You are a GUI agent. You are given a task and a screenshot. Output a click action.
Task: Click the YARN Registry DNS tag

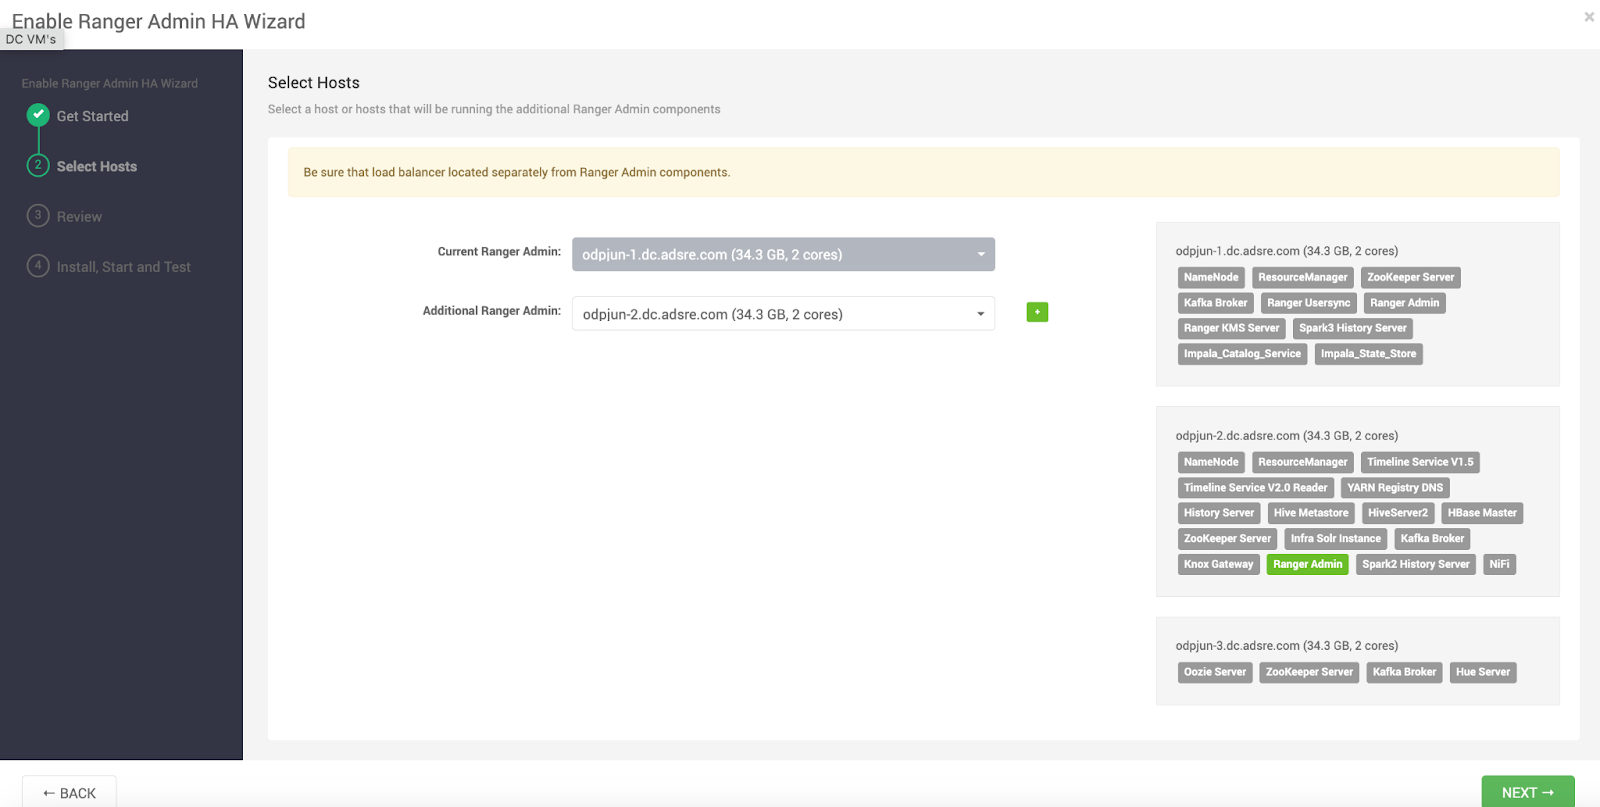[x=1395, y=488]
